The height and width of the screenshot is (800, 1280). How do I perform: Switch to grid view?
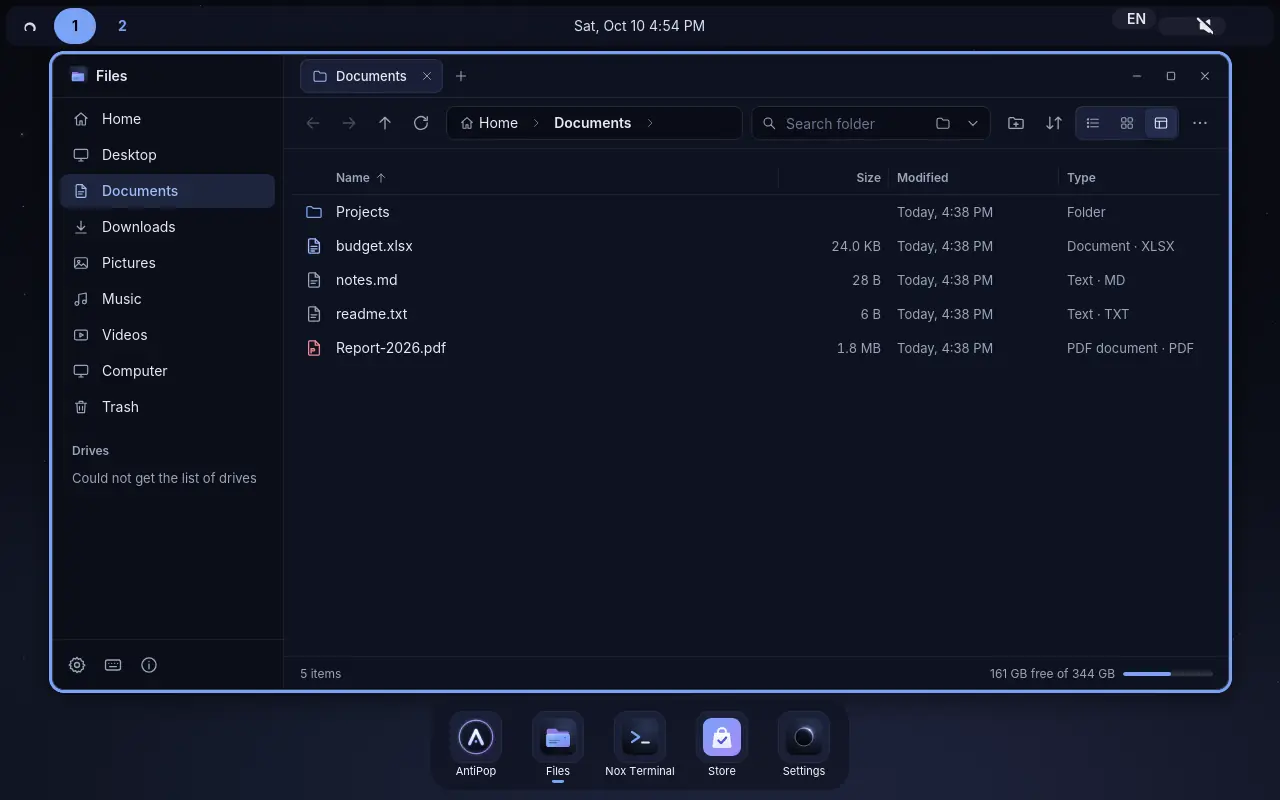click(x=1127, y=123)
